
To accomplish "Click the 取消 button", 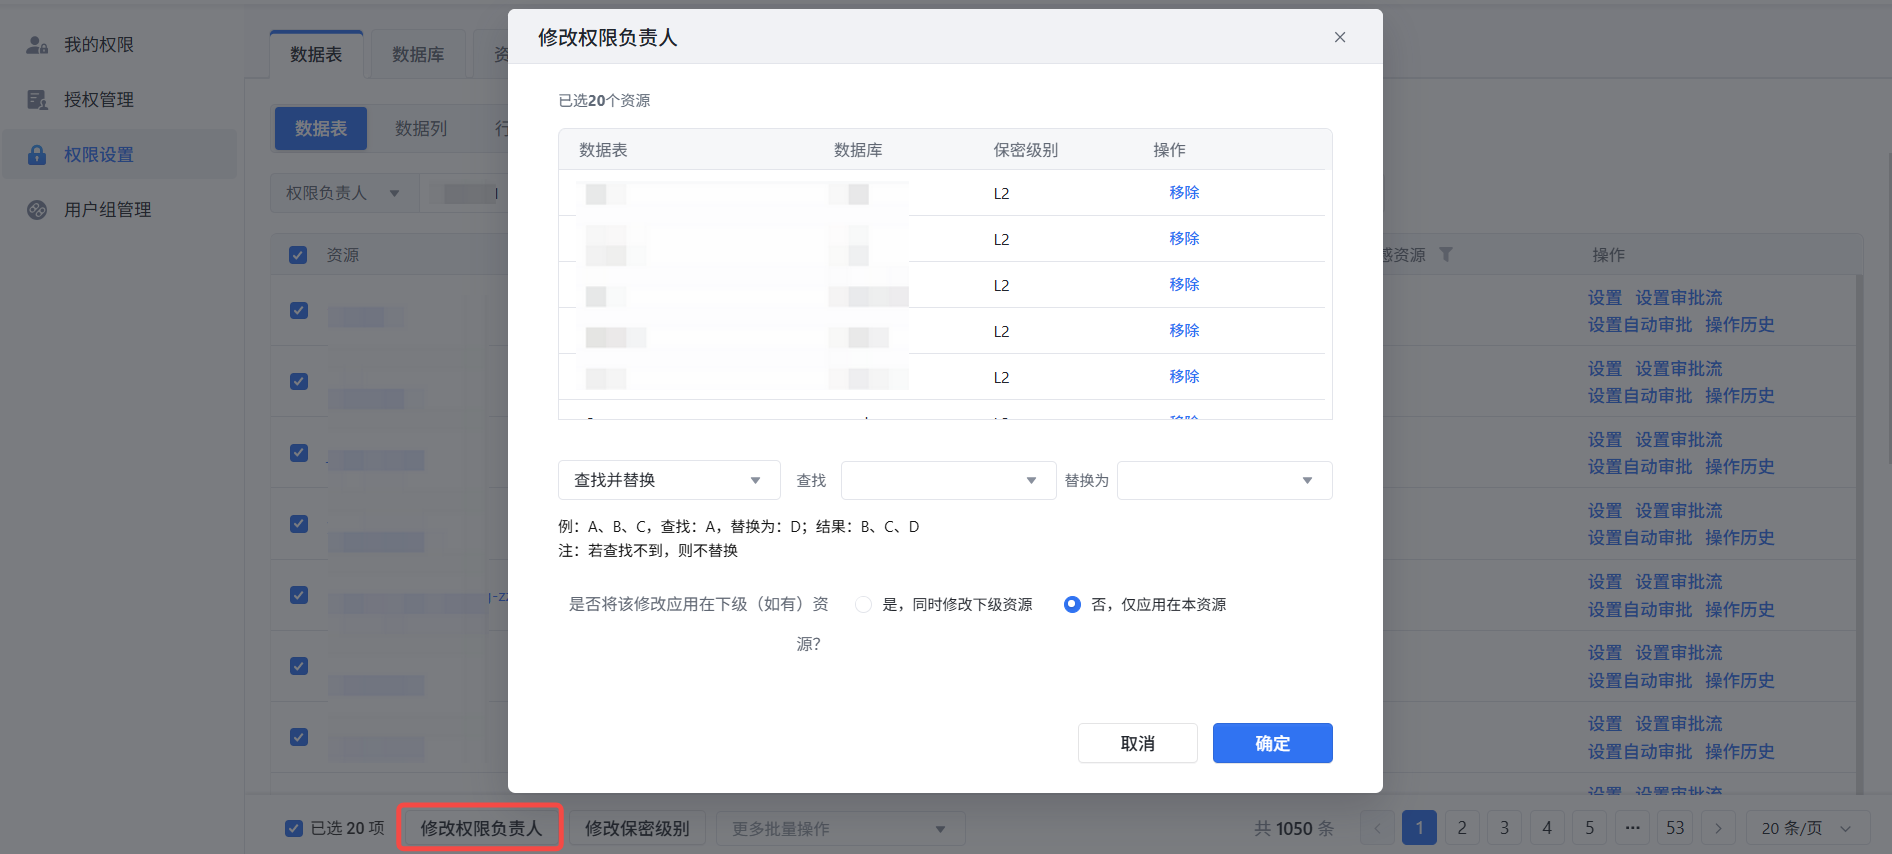I will 1137,743.
